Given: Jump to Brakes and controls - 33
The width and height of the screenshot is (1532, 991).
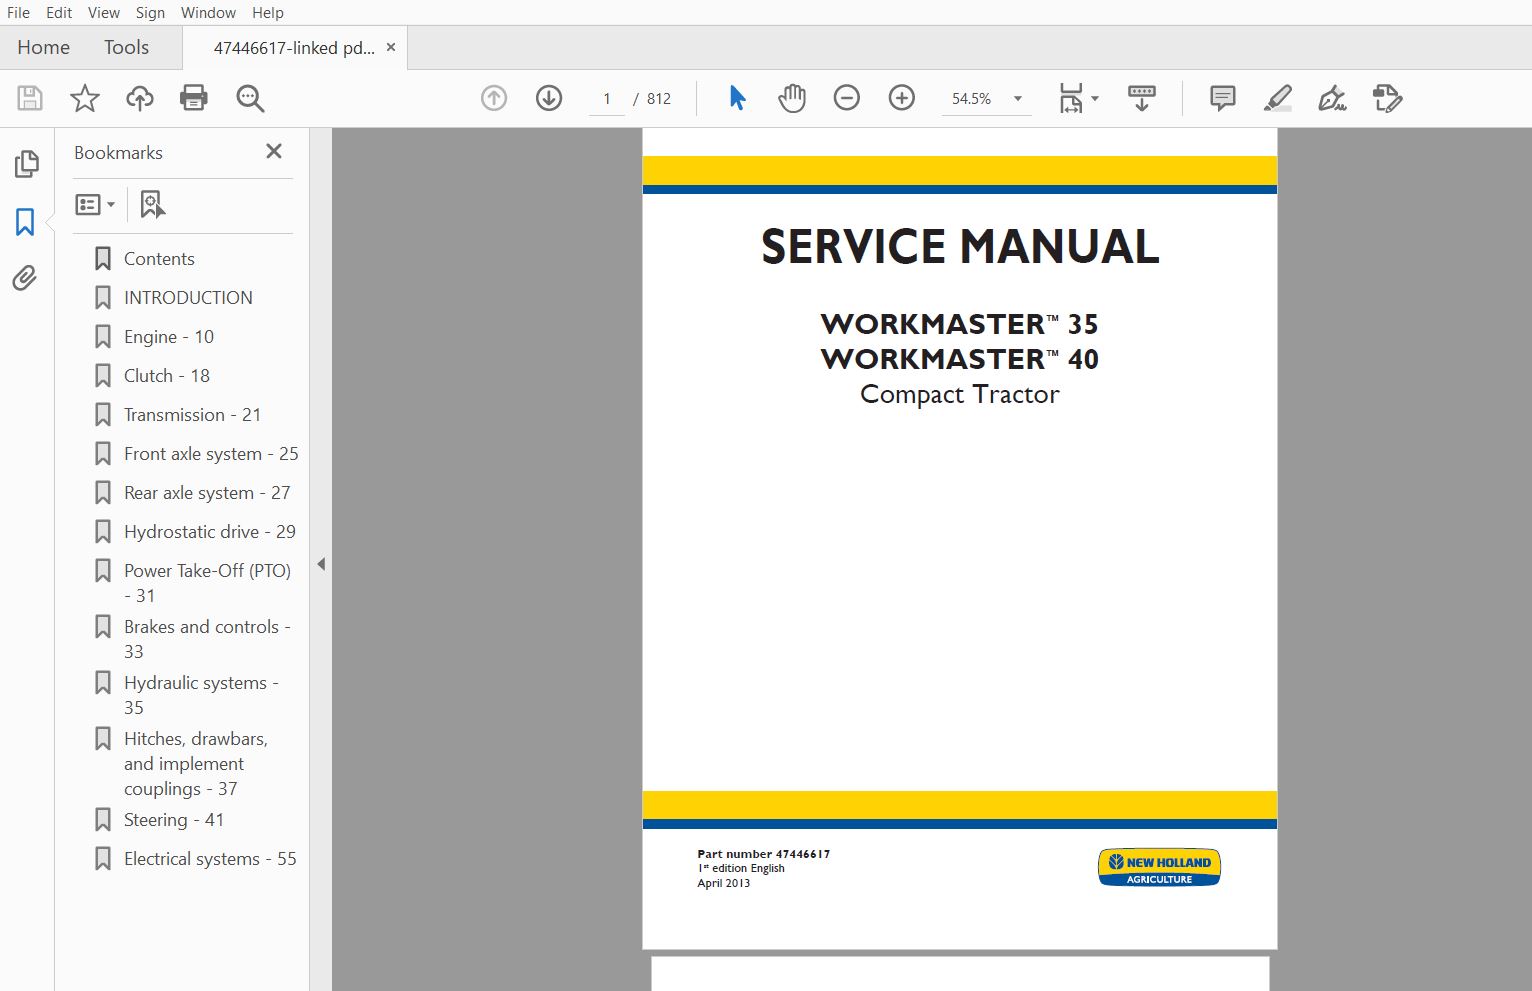Looking at the screenshot, I should pyautogui.click(x=207, y=638).
